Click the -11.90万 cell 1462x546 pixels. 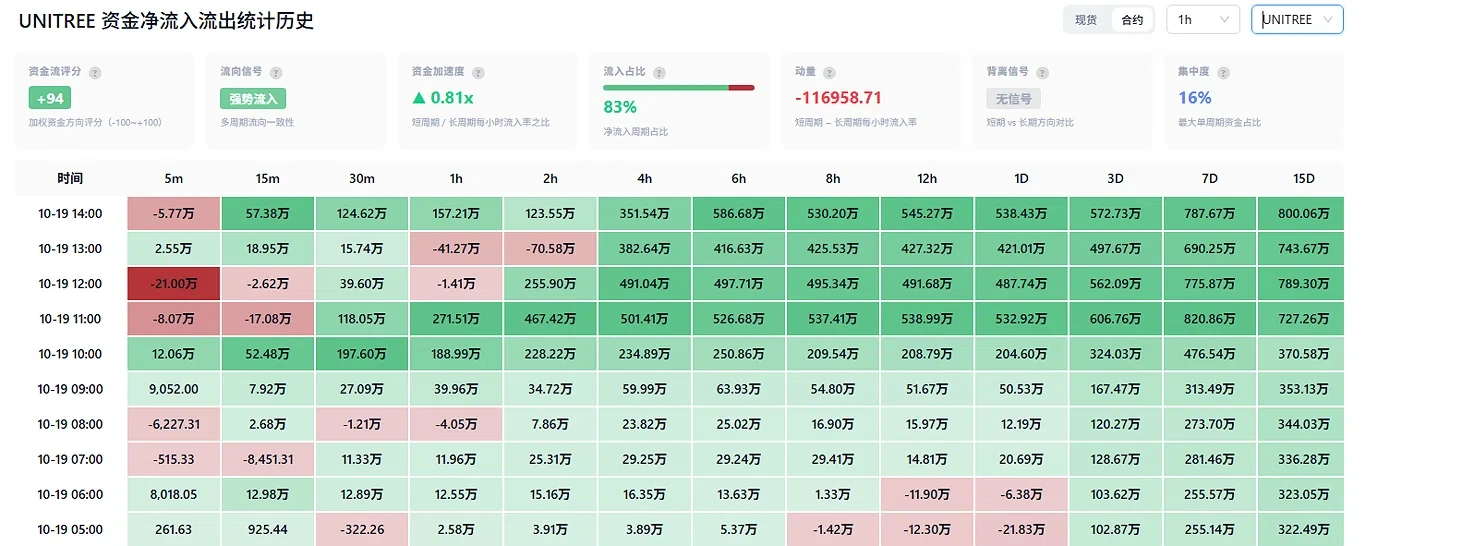click(927, 494)
